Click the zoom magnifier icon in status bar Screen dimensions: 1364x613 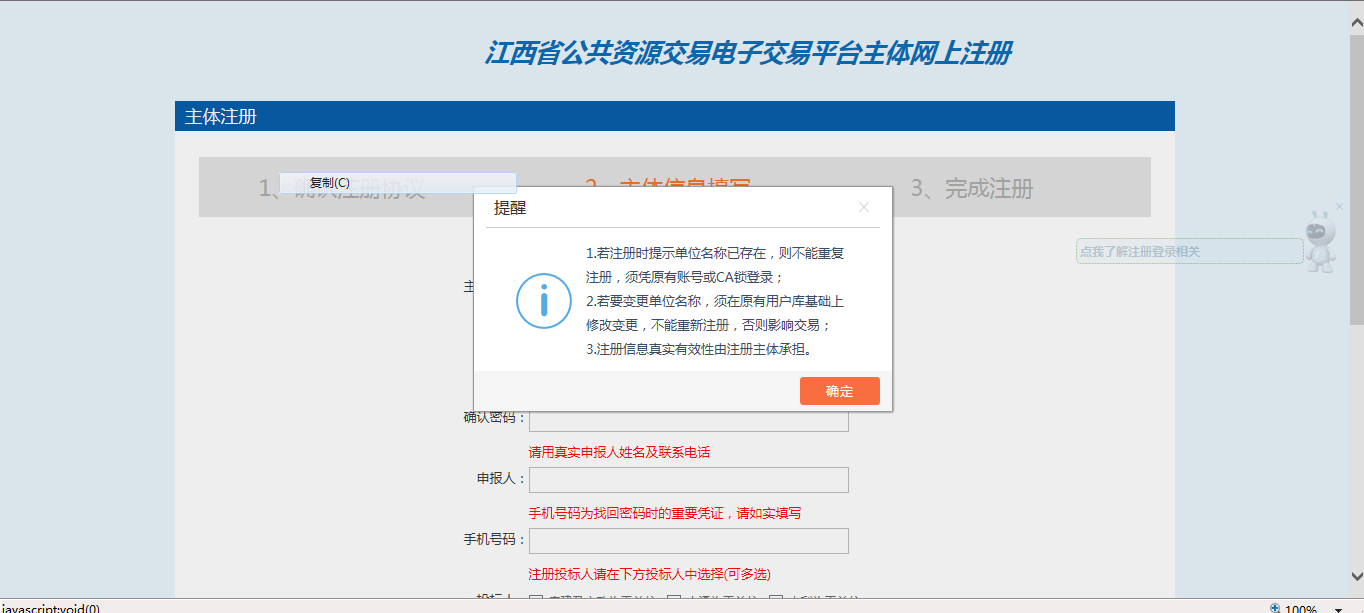click(x=1275, y=607)
